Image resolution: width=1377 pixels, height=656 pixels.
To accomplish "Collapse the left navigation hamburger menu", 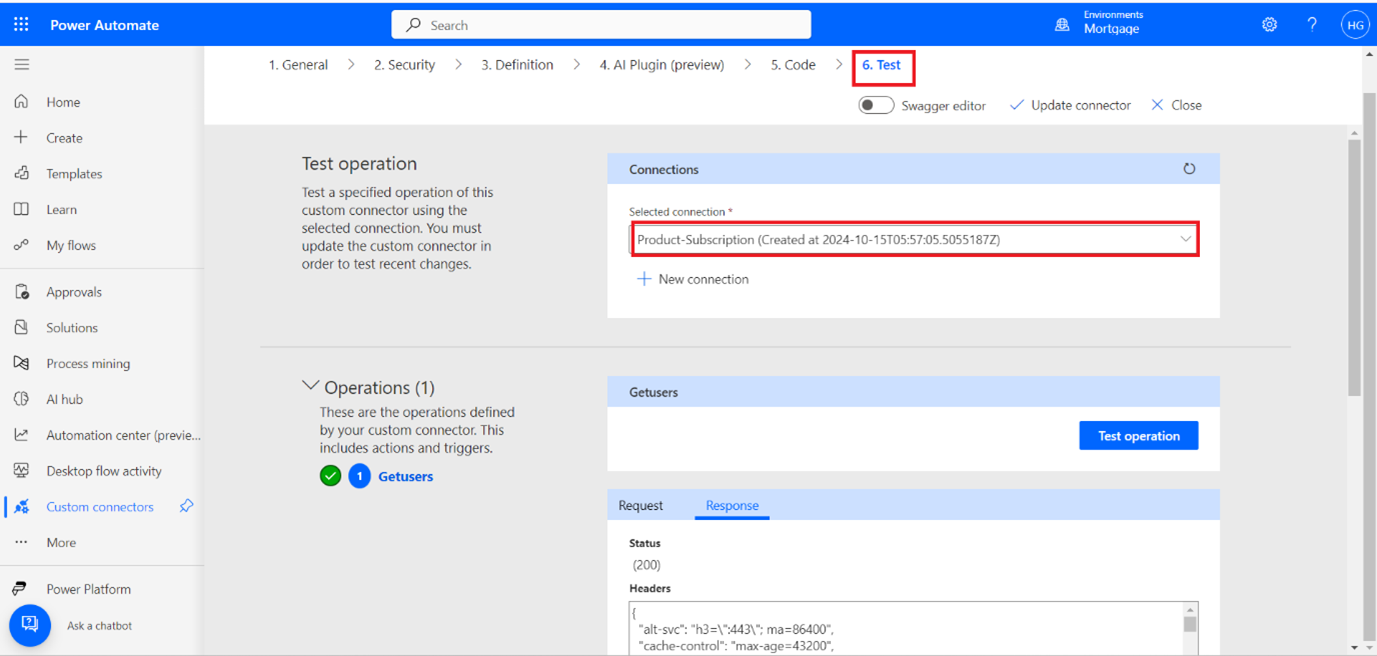I will 21,65.
